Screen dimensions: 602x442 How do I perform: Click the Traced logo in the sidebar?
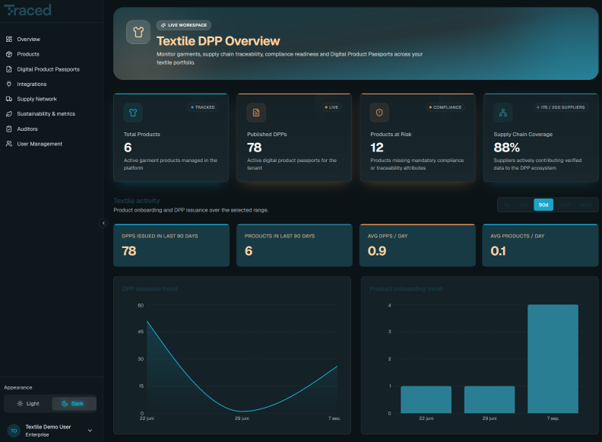pyautogui.click(x=27, y=10)
